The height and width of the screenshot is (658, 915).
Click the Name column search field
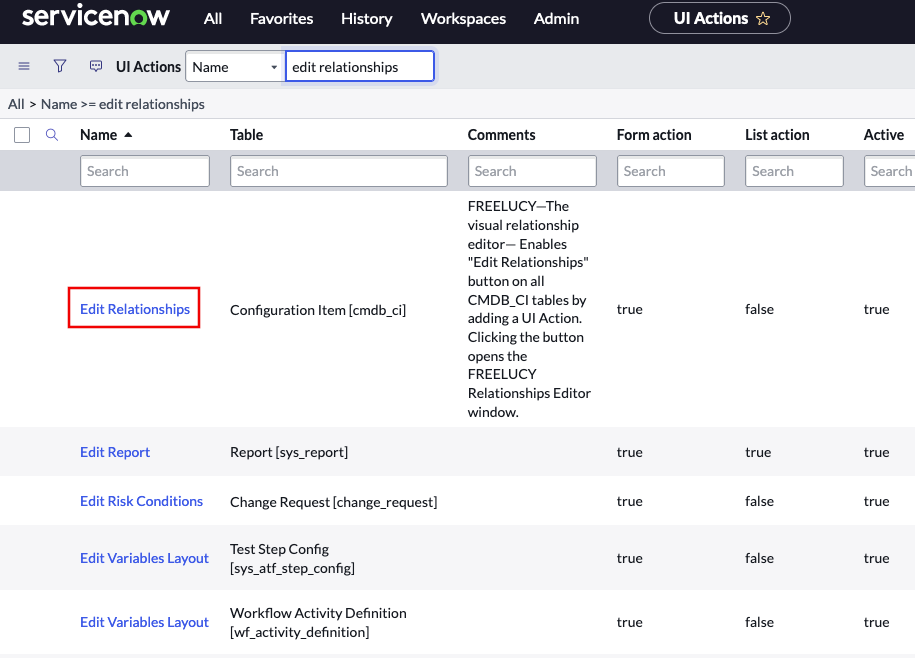point(145,171)
